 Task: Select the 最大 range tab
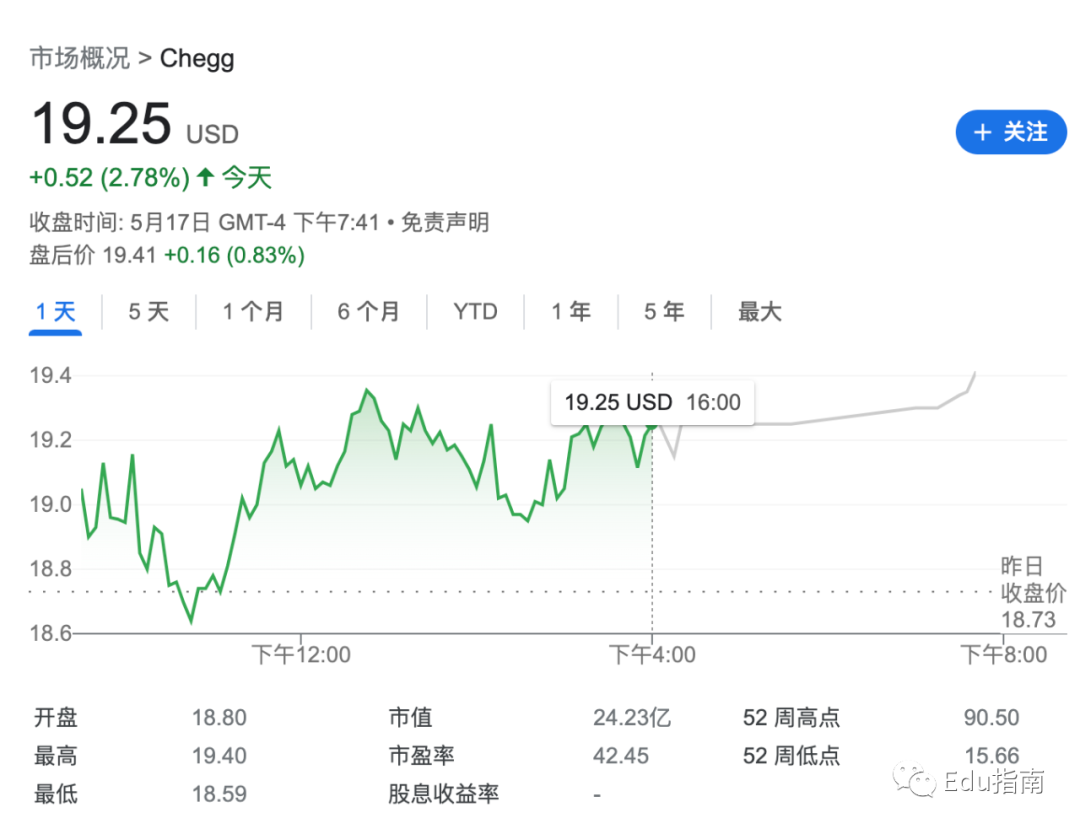[760, 312]
